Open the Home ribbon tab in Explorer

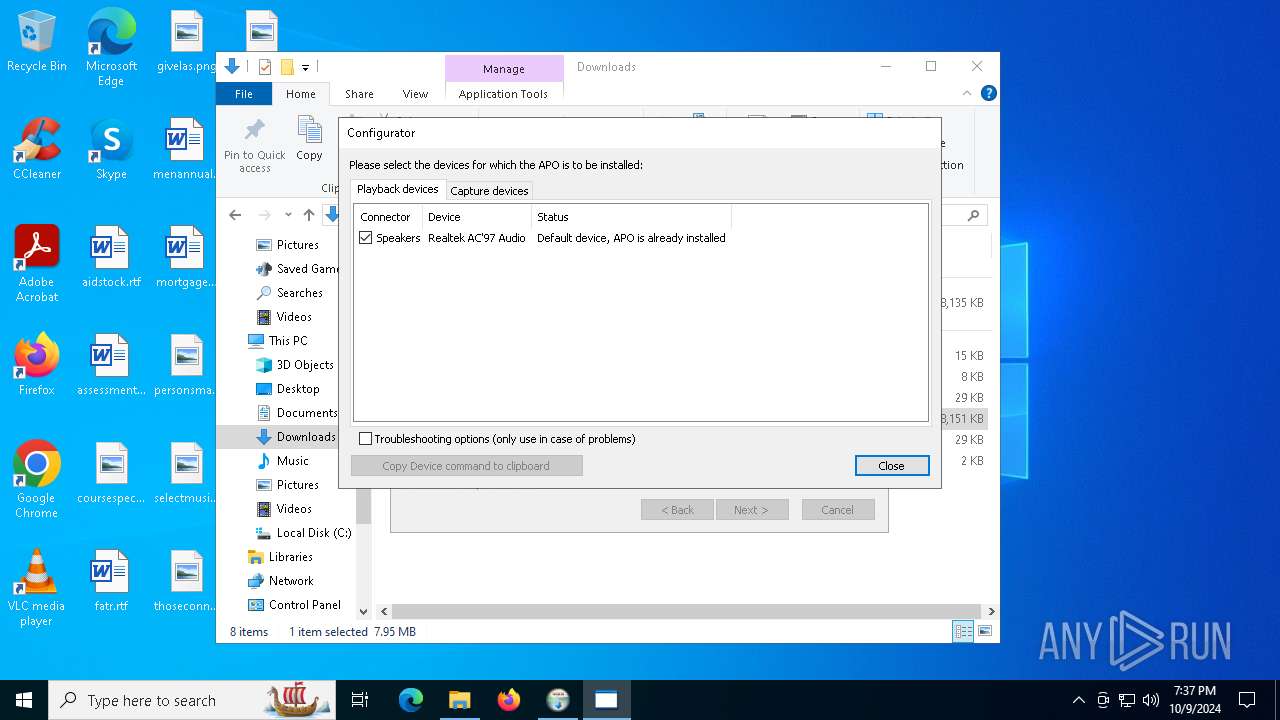point(301,94)
